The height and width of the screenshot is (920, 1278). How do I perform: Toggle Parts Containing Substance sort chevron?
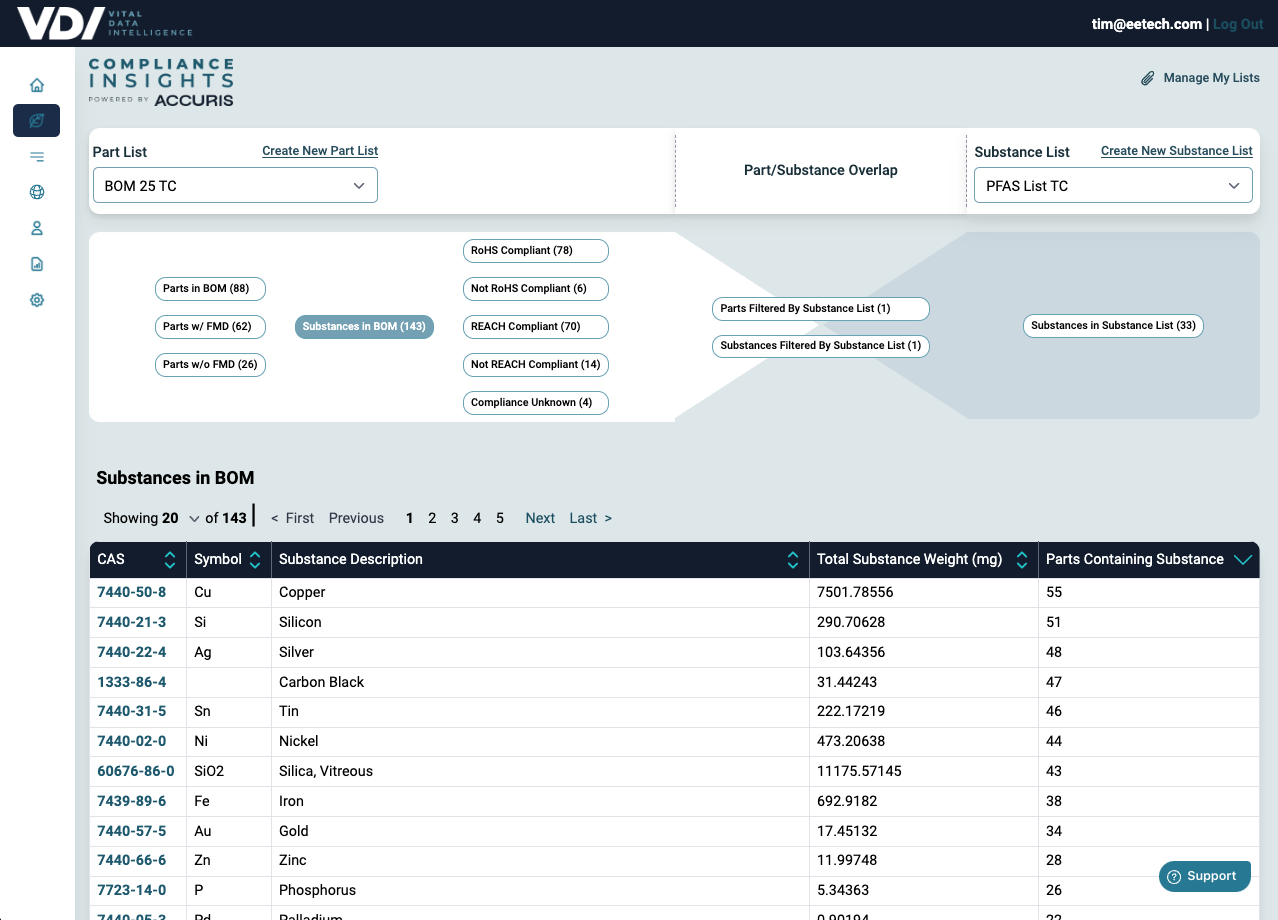(1243, 560)
